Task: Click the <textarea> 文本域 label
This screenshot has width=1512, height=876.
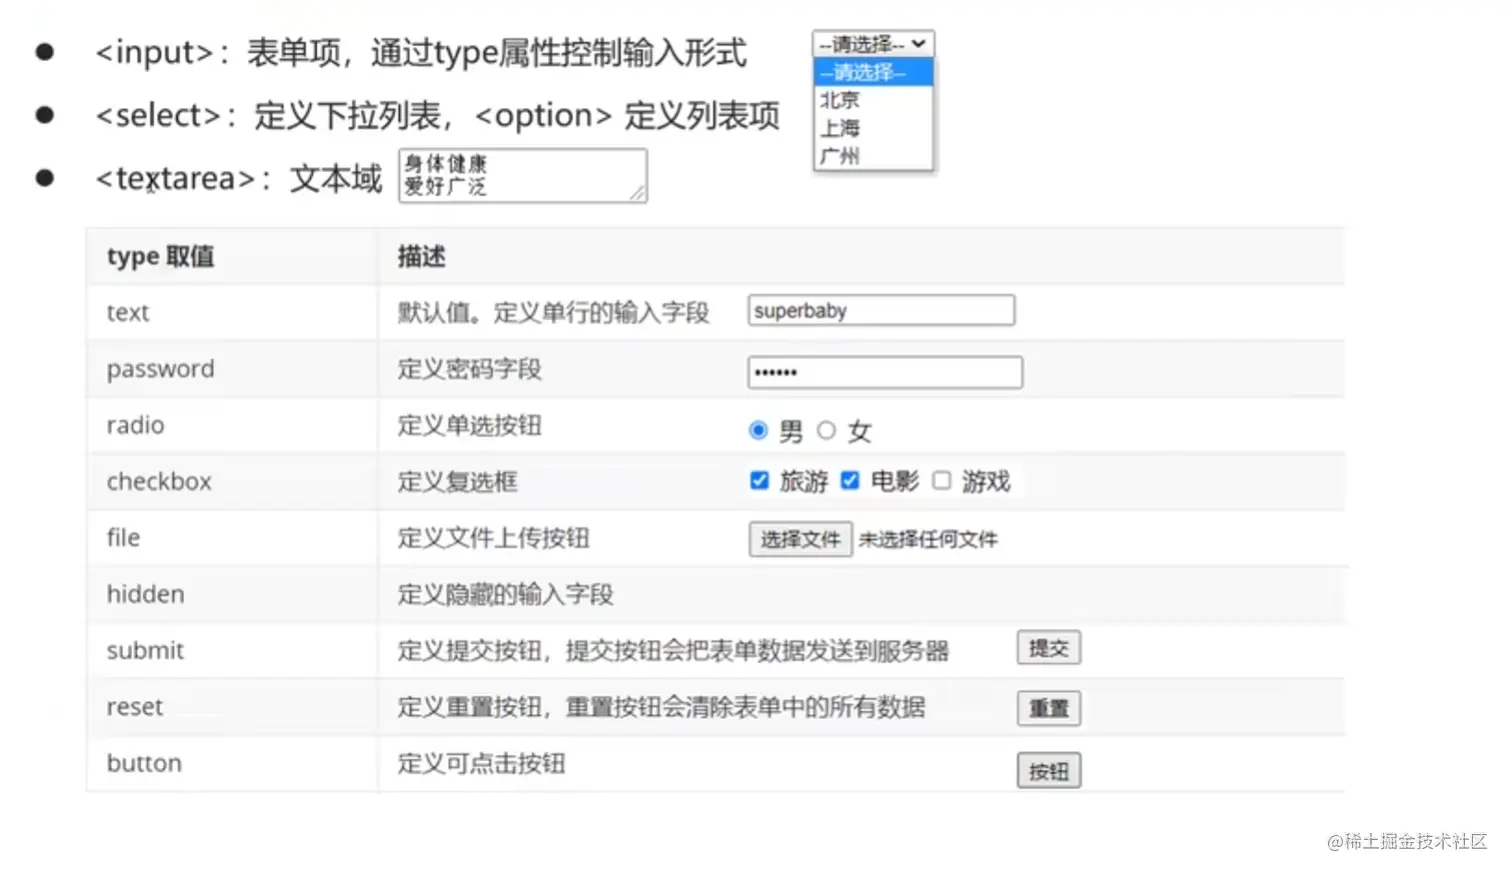Action: (x=239, y=179)
